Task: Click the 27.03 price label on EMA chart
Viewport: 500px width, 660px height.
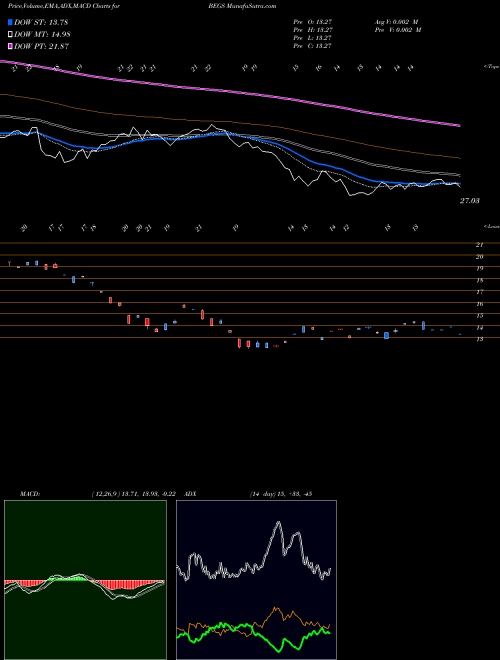Action: (469, 201)
